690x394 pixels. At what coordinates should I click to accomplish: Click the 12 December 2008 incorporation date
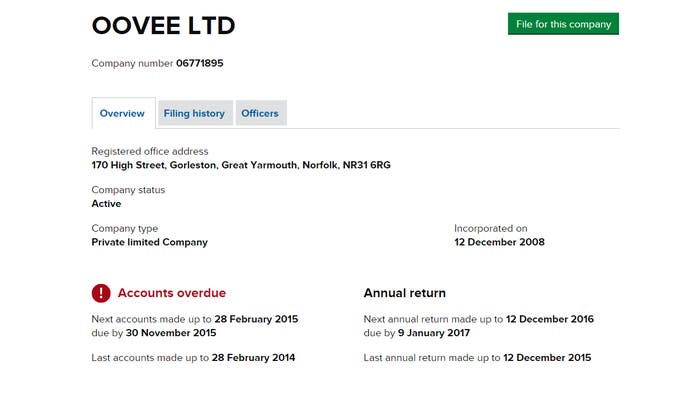[499, 242]
